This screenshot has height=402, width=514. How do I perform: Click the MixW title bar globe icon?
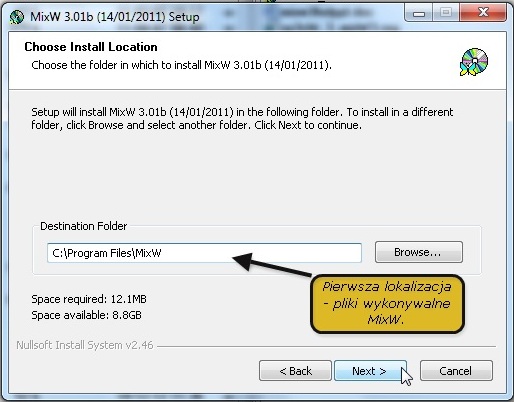tap(17, 17)
